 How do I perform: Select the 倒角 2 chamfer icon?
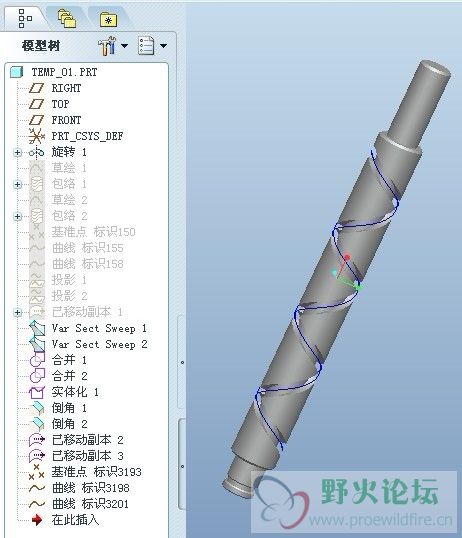tap(38, 424)
